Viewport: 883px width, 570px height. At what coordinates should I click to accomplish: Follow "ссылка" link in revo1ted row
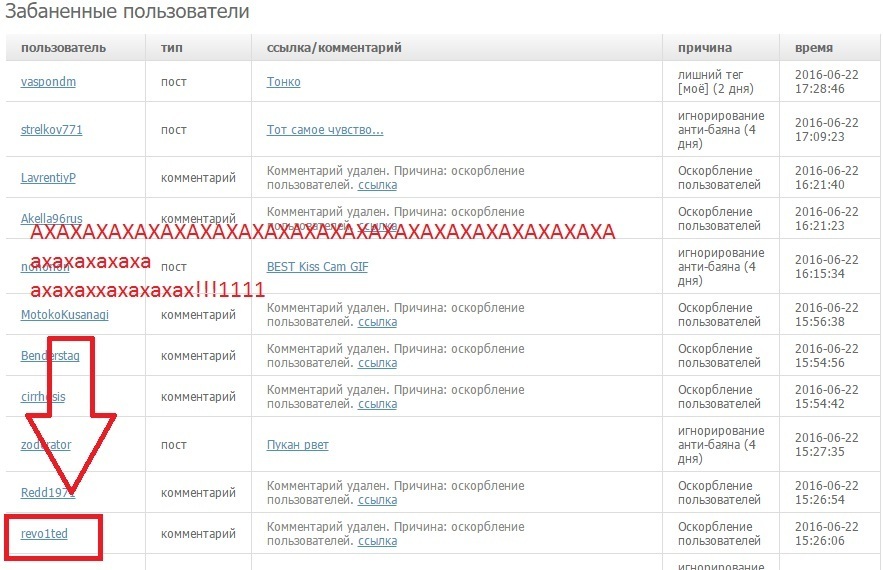377,541
